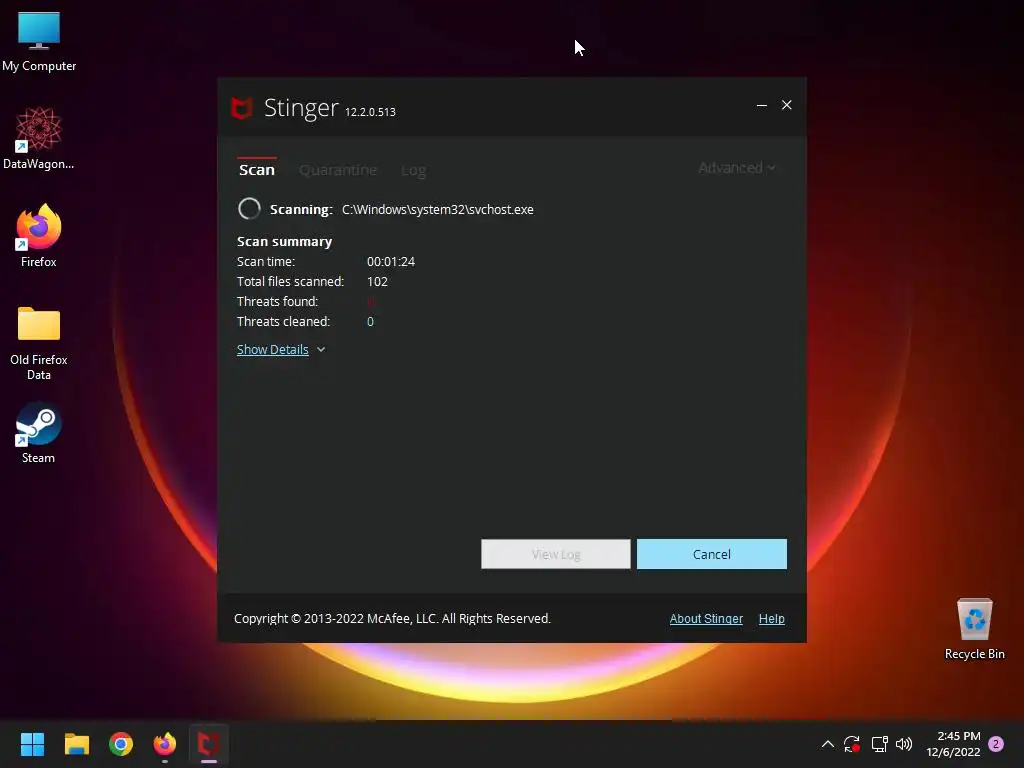Click the version number 12.2.0.513
The width and height of the screenshot is (1024, 768).
pyautogui.click(x=370, y=112)
